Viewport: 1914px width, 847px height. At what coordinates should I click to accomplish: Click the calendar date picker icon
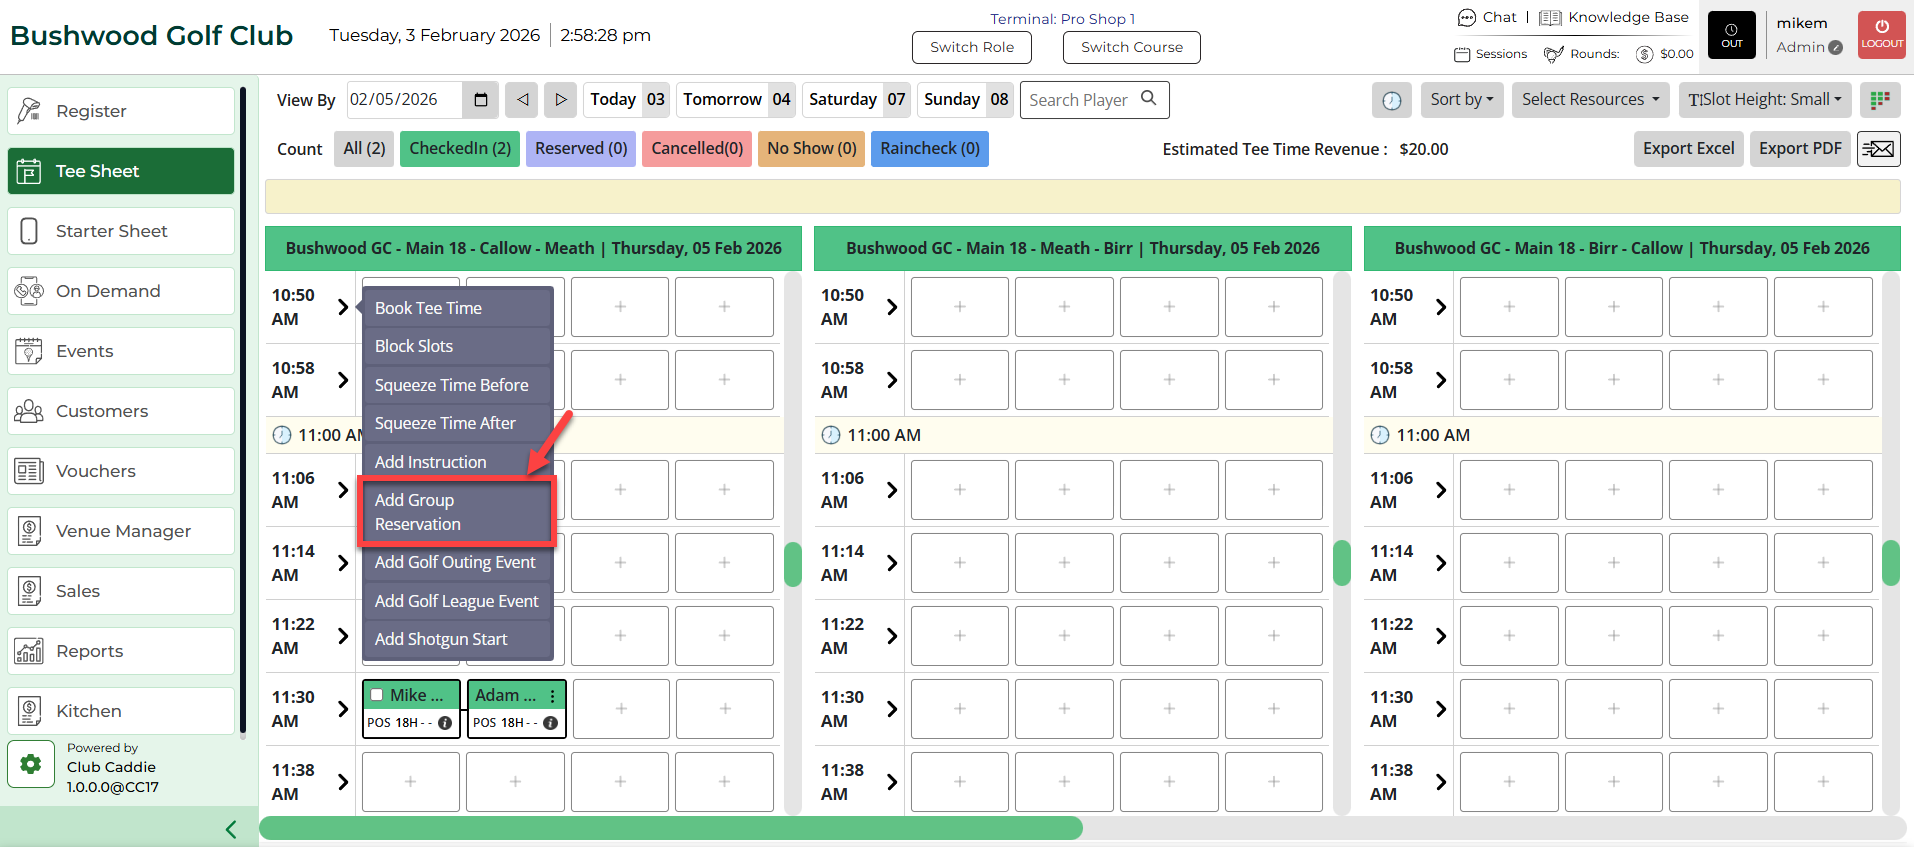pyautogui.click(x=480, y=100)
